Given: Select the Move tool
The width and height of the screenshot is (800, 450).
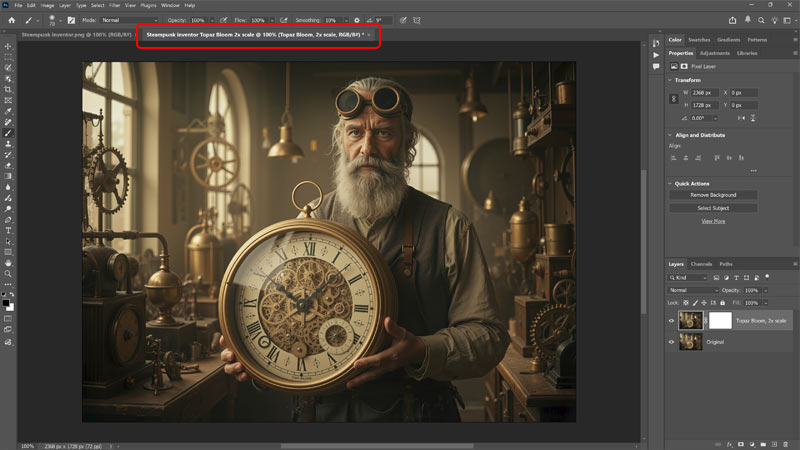Looking at the screenshot, I should tap(8, 46).
